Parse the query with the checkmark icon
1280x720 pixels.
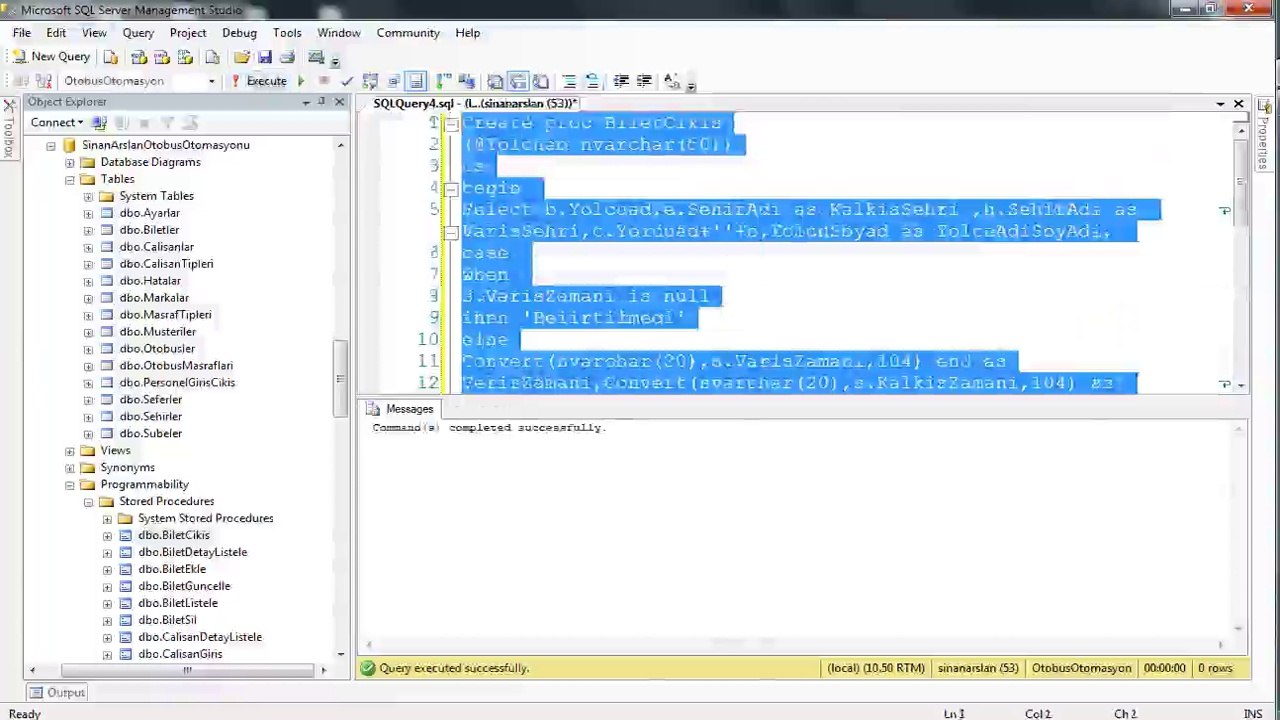[346, 81]
